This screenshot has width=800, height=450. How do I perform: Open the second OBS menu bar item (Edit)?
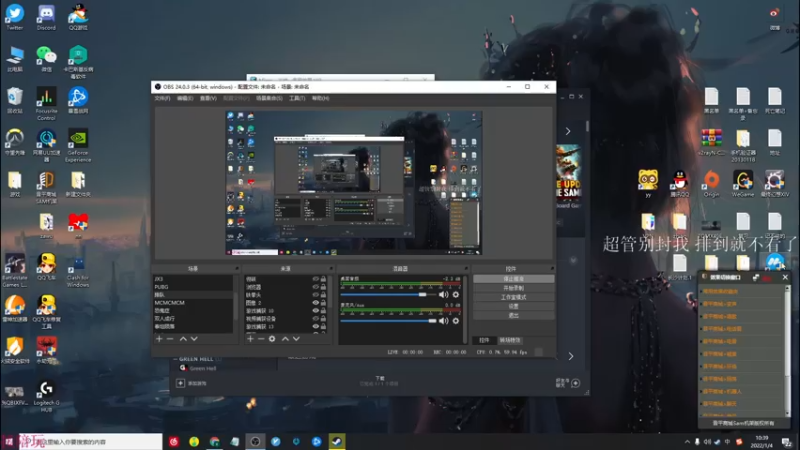pos(185,98)
